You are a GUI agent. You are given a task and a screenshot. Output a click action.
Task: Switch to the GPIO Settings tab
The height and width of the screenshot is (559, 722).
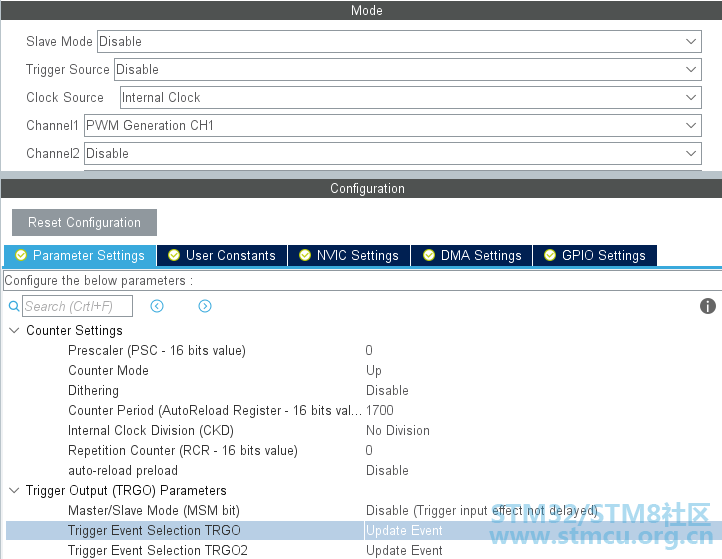click(595, 256)
